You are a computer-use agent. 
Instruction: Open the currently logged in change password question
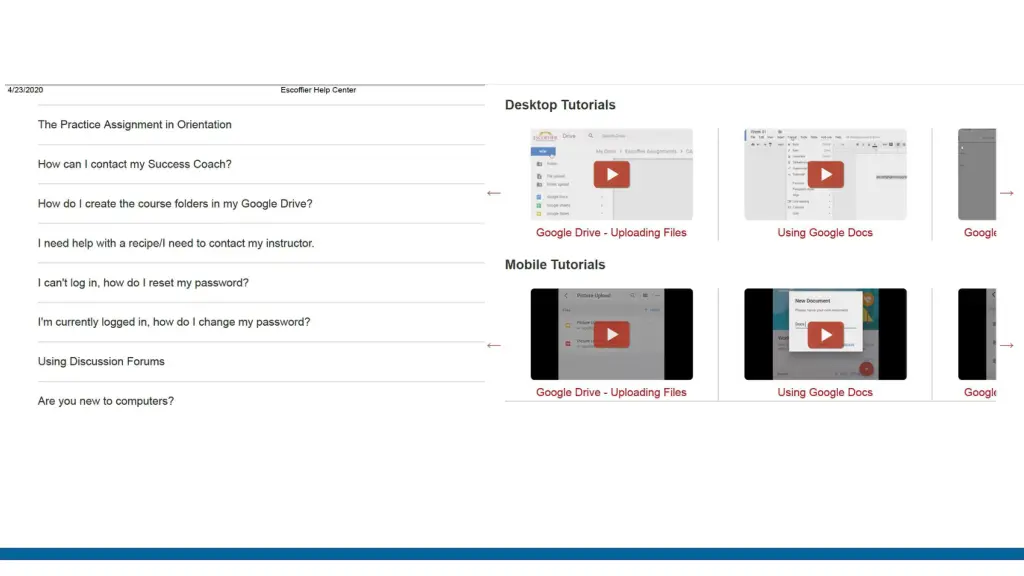174,322
